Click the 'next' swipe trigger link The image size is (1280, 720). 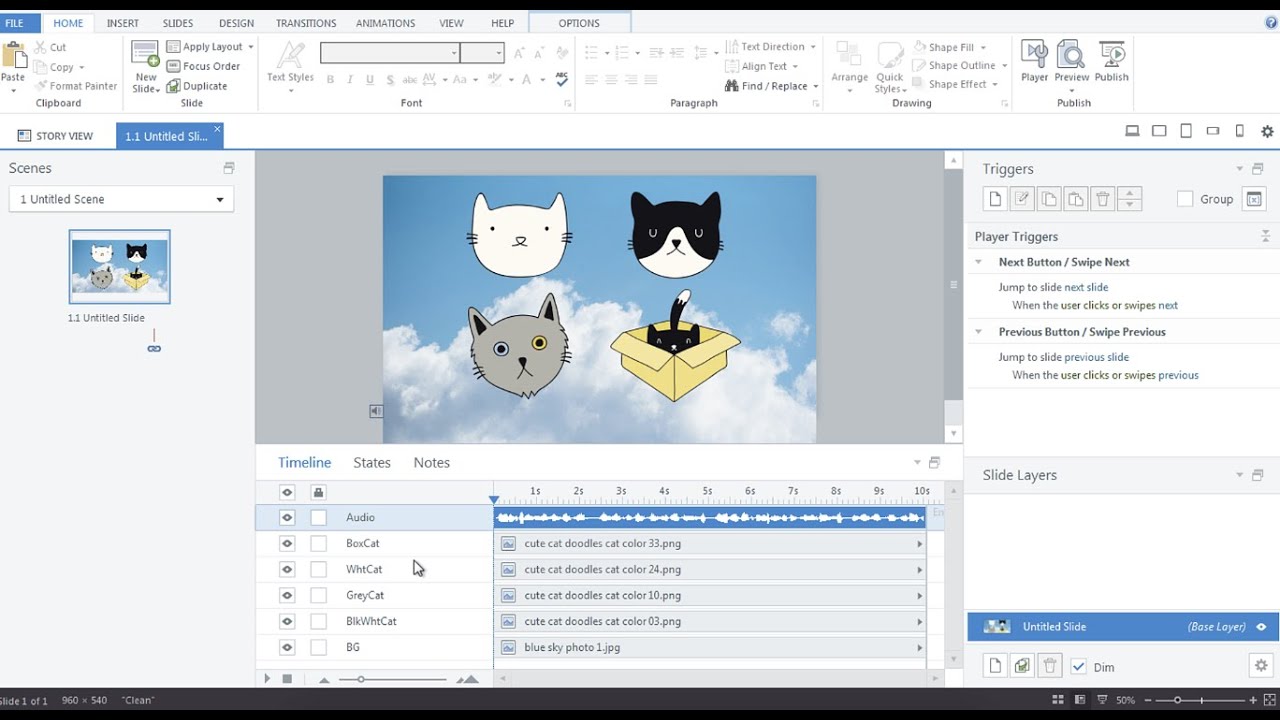(1168, 305)
